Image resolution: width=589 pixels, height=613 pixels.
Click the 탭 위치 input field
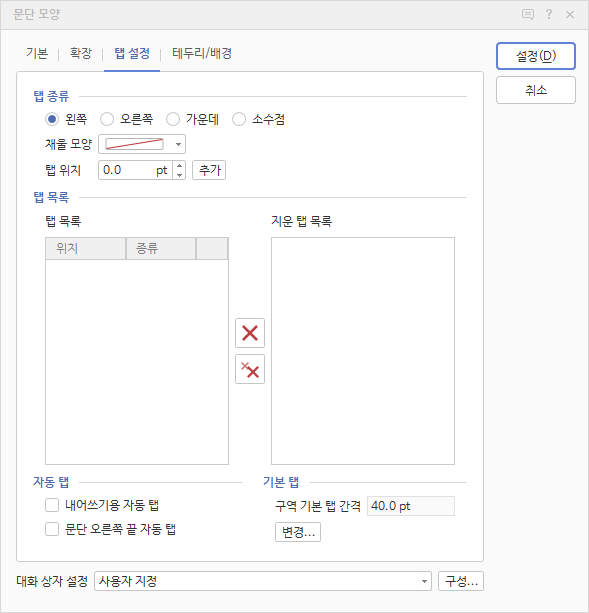pos(135,170)
